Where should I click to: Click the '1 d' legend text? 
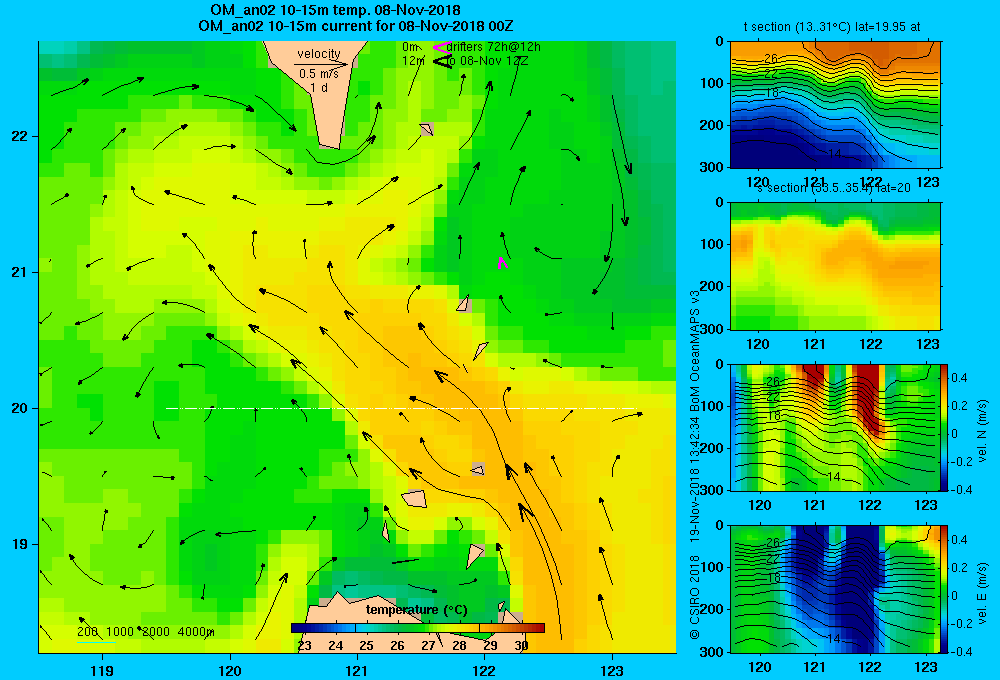[x=319, y=87]
